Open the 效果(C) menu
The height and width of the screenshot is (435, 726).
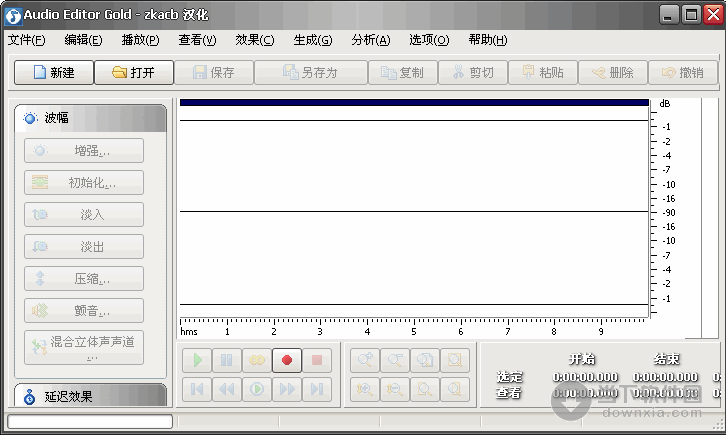[x=254, y=40]
